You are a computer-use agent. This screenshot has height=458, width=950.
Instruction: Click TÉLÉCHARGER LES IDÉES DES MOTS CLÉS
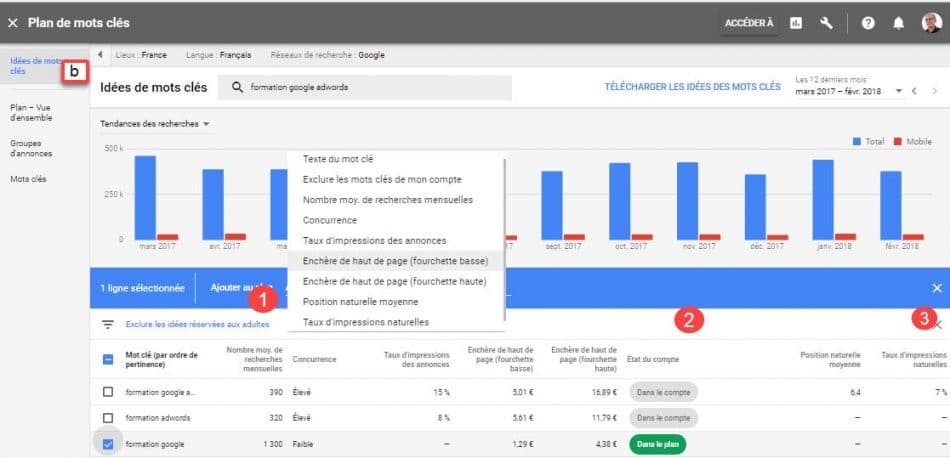pyautogui.click(x=692, y=87)
